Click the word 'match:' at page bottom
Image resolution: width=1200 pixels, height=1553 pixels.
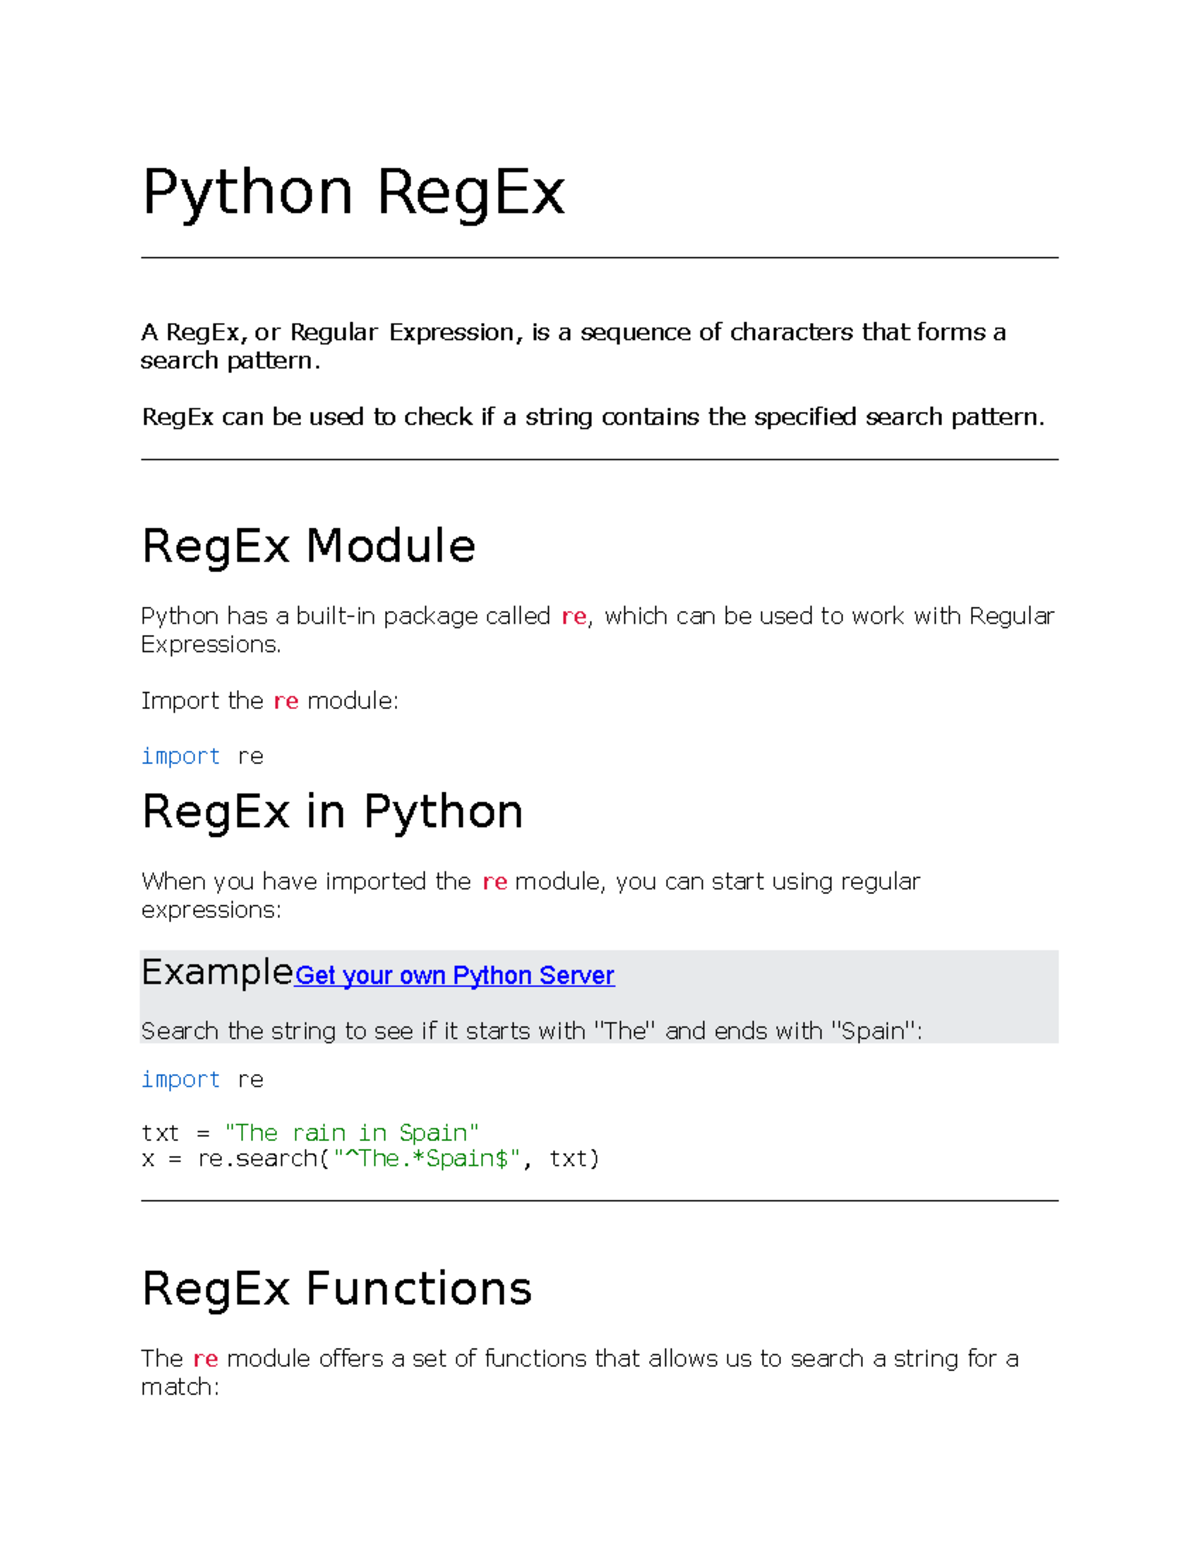coord(180,1387)
